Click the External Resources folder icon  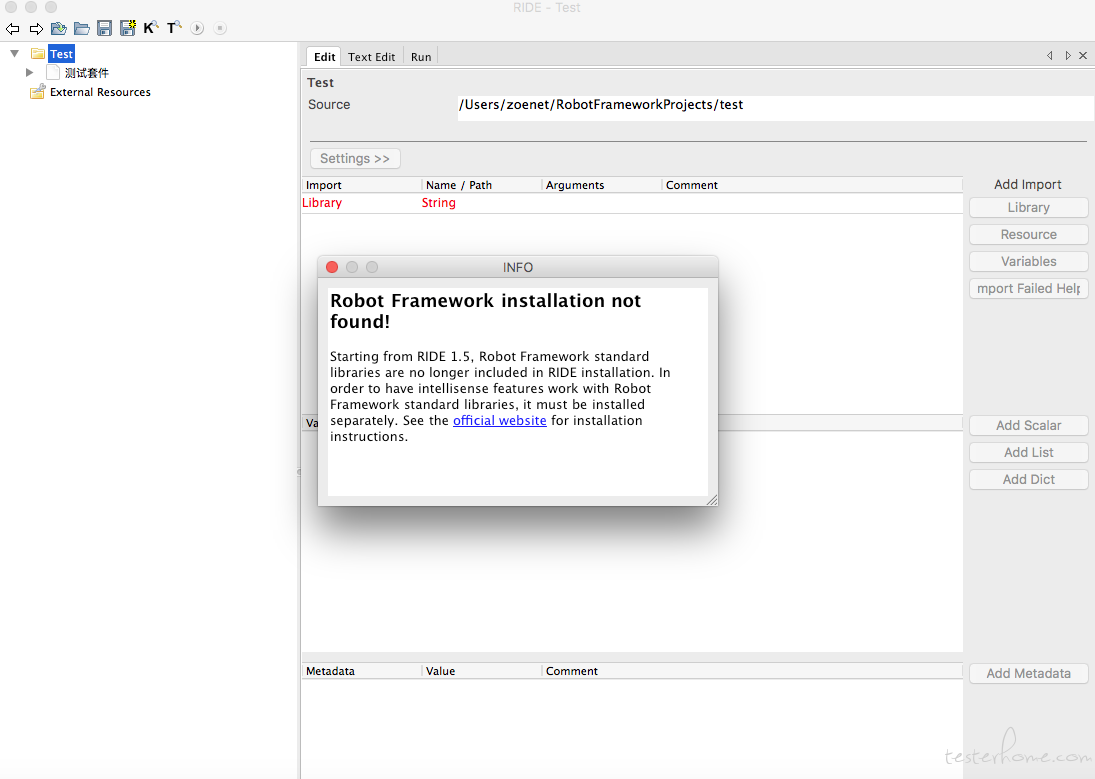(x=38, y=92)
